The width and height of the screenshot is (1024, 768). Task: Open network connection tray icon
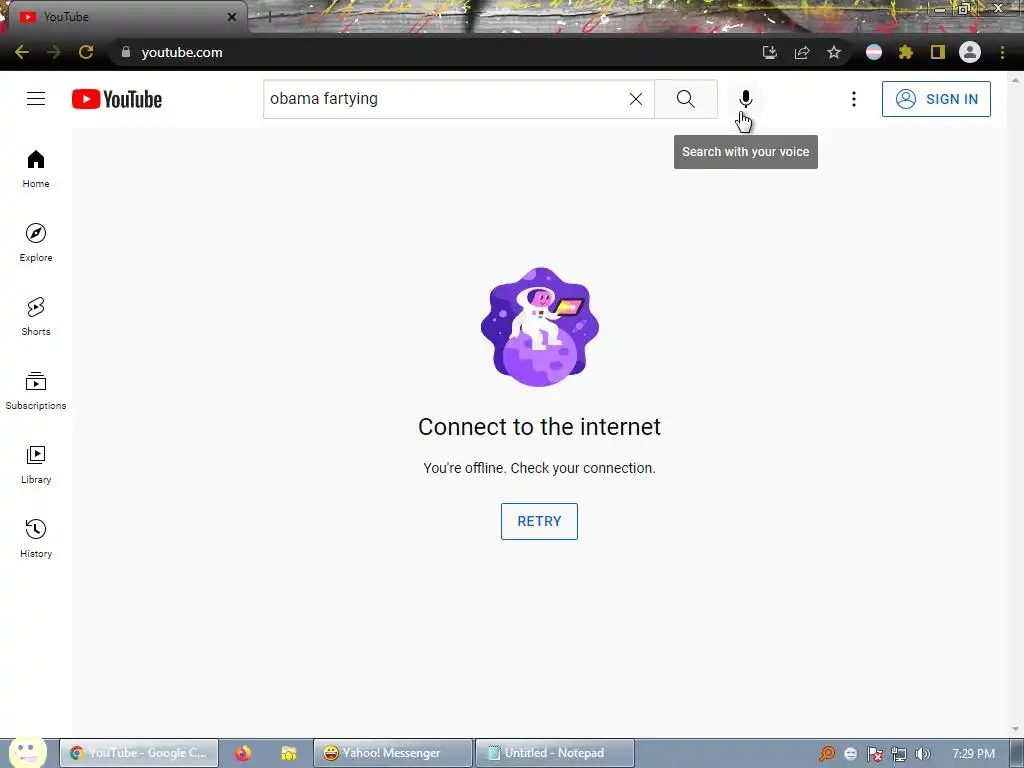click(899, 754)
